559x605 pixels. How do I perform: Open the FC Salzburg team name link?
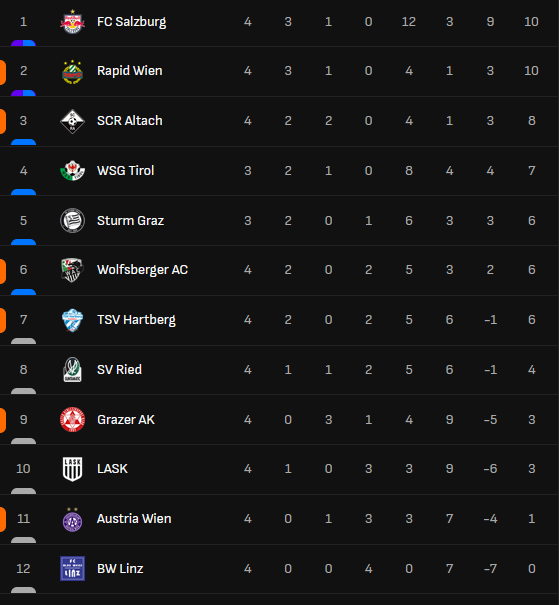[x=132, y=22]
